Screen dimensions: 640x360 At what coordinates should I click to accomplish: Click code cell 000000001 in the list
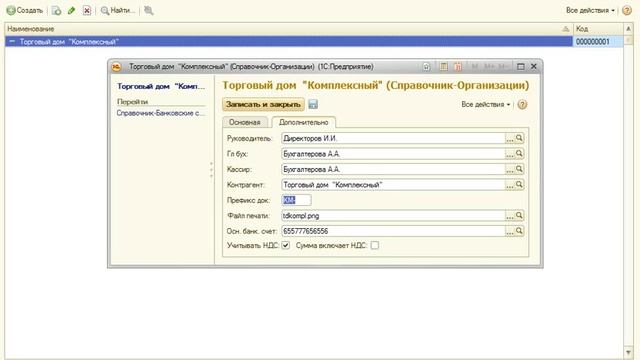pyautogui.click(x=598, y=42)
